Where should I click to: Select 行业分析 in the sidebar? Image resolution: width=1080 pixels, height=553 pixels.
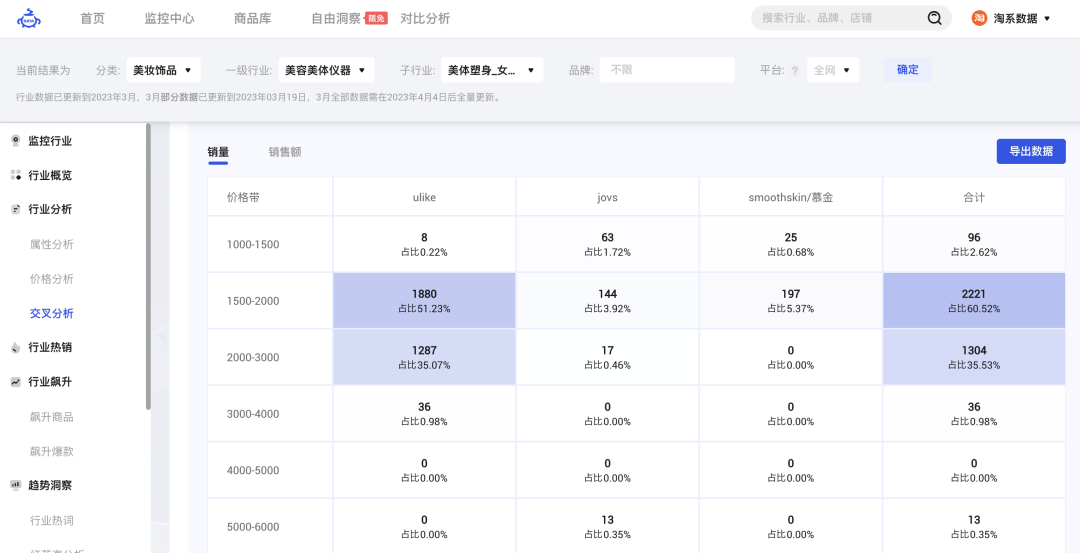pos(50,209)
